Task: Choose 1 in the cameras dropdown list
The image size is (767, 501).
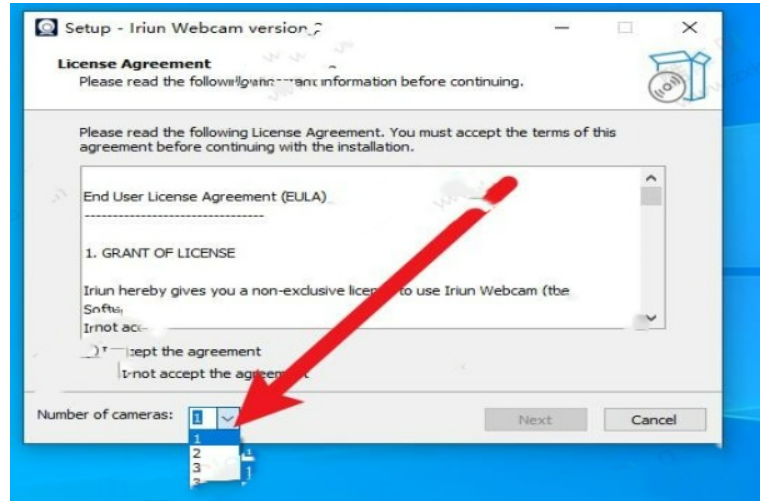Action: (214, 438)
